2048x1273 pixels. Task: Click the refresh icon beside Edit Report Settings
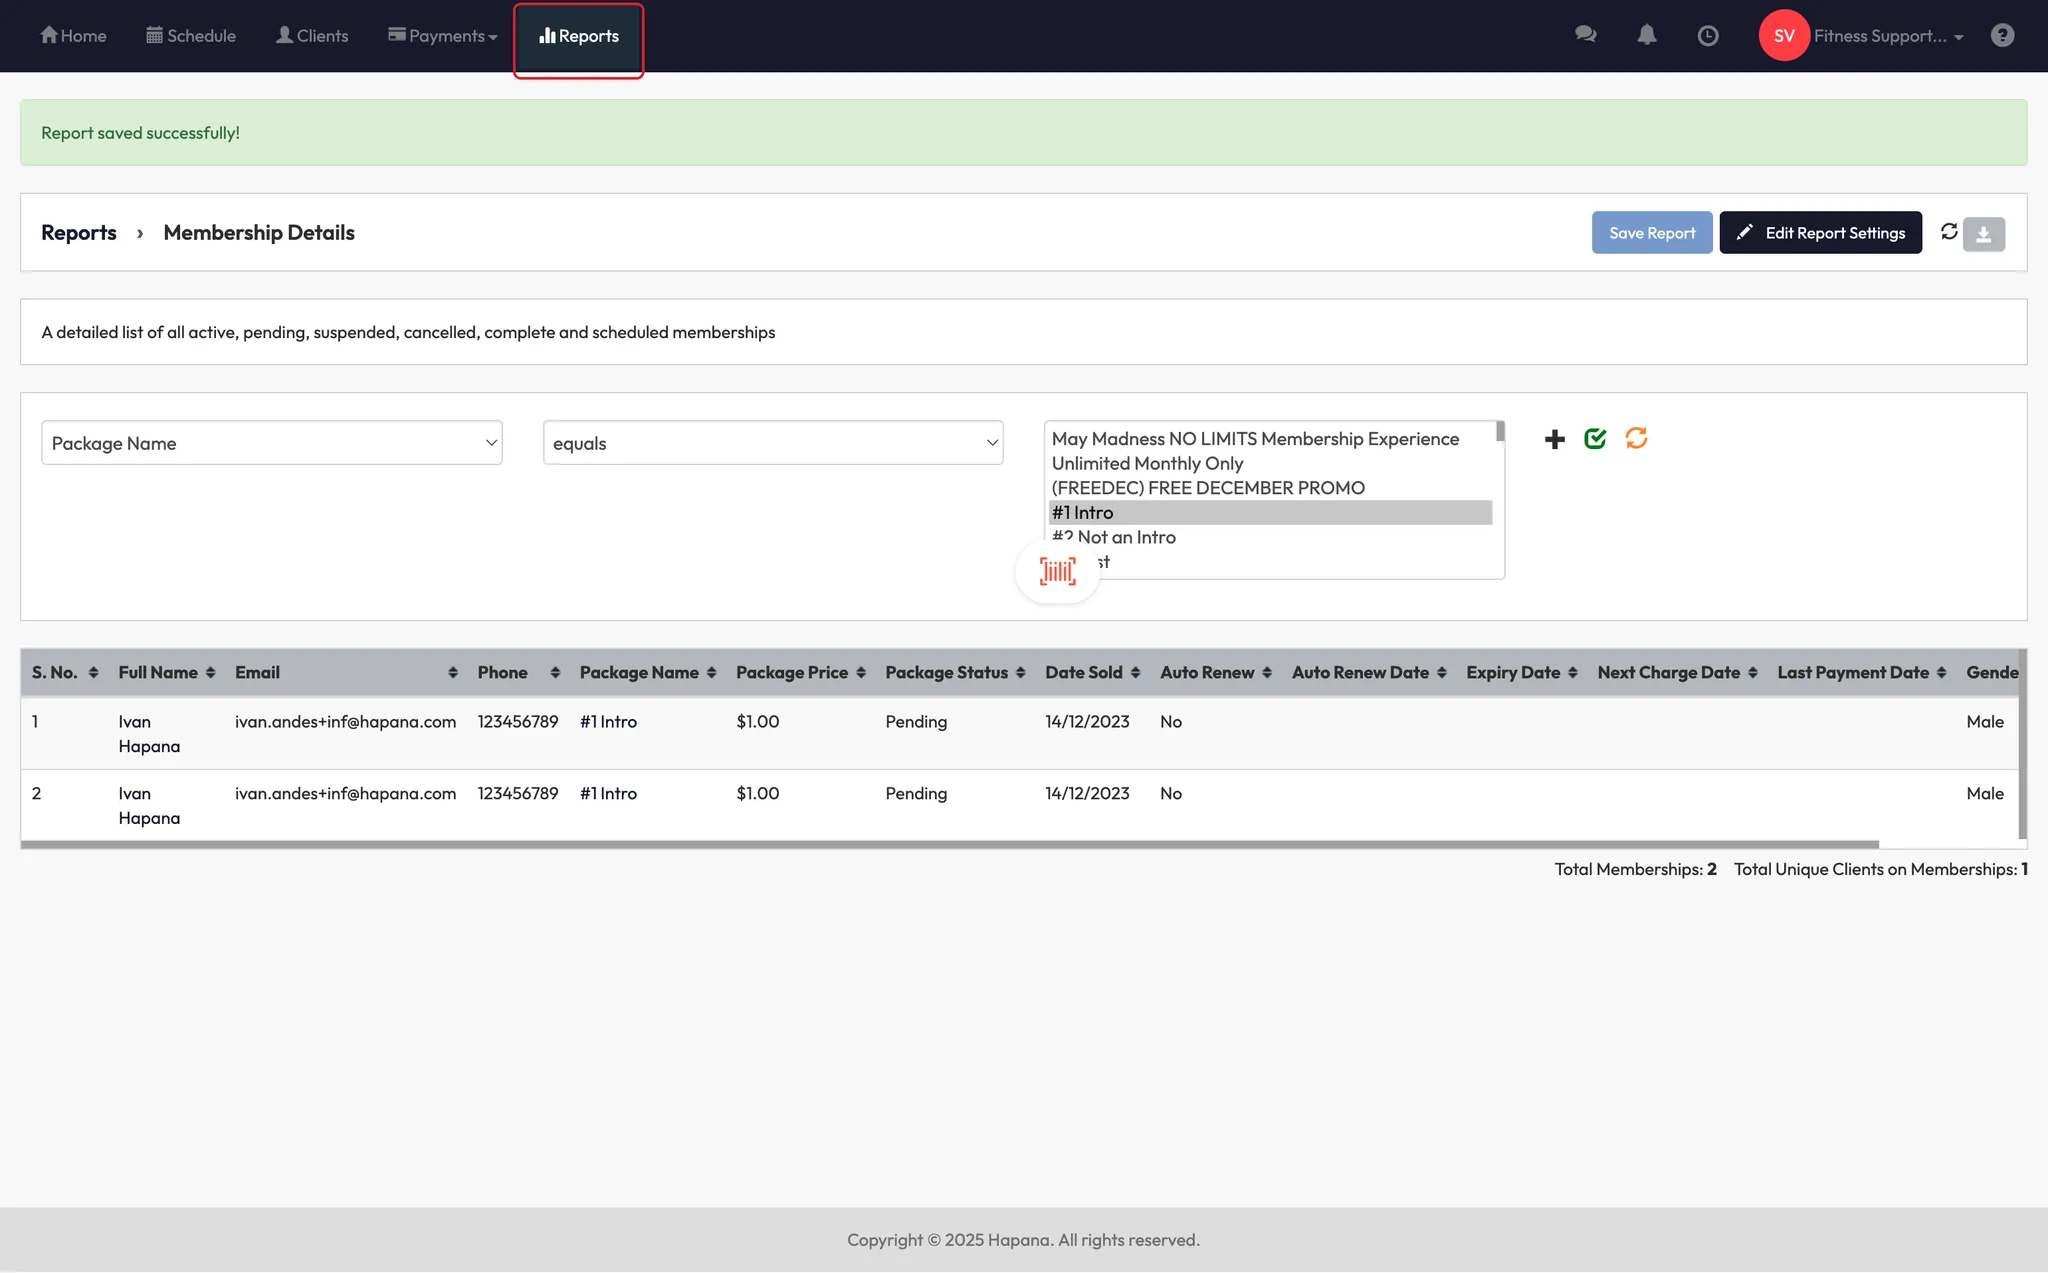point(1948,232)
